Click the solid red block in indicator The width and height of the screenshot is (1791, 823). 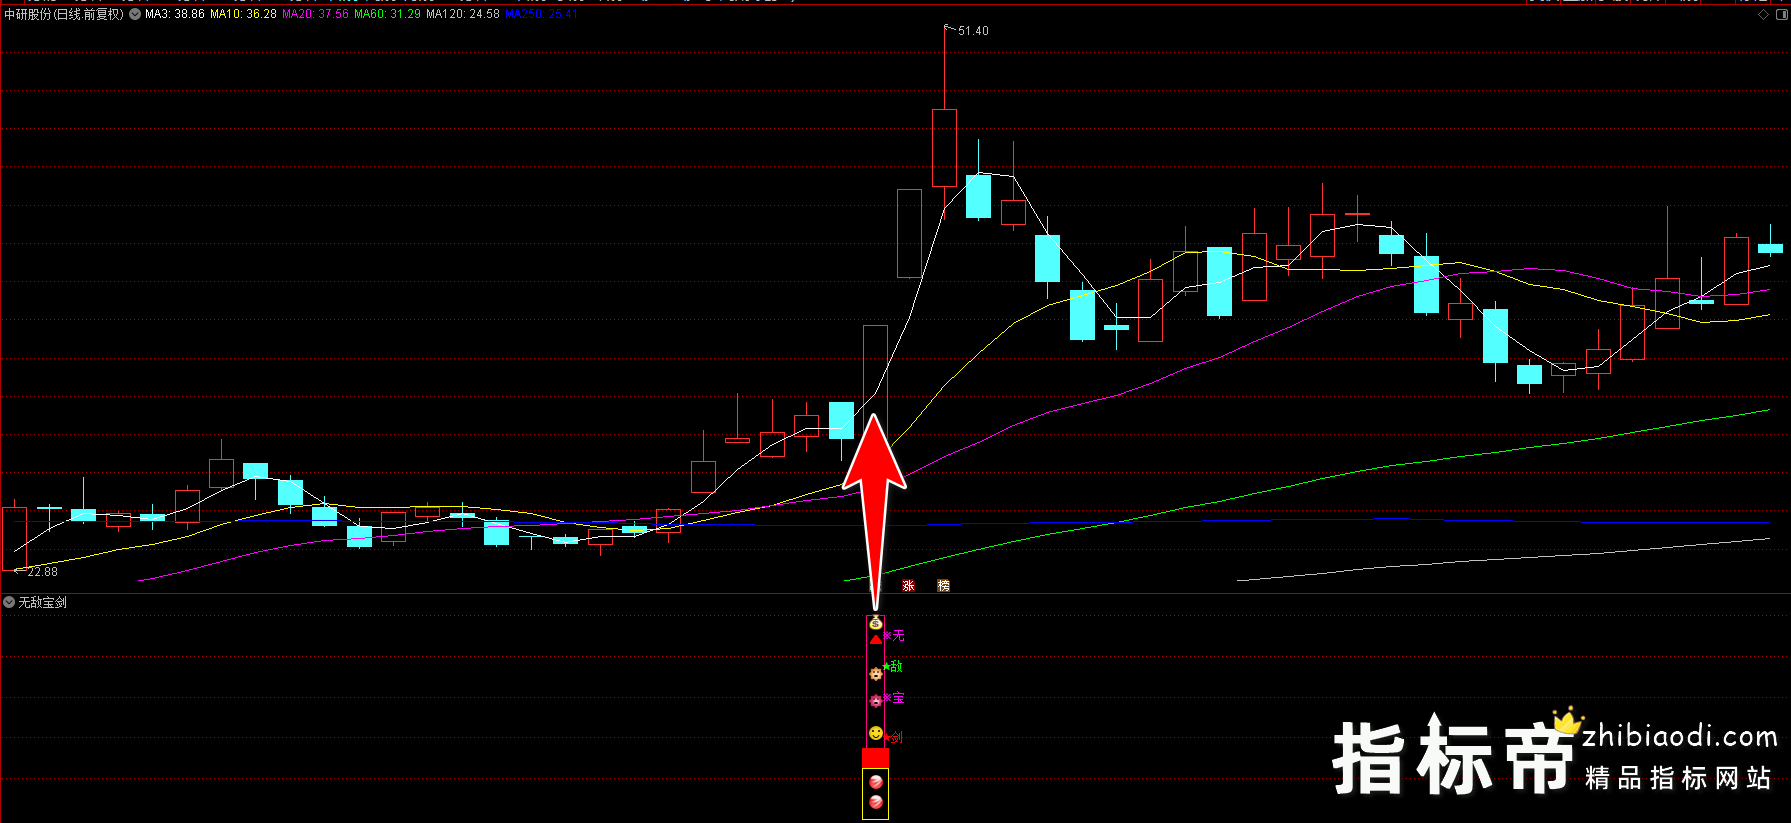coord(875,758)
